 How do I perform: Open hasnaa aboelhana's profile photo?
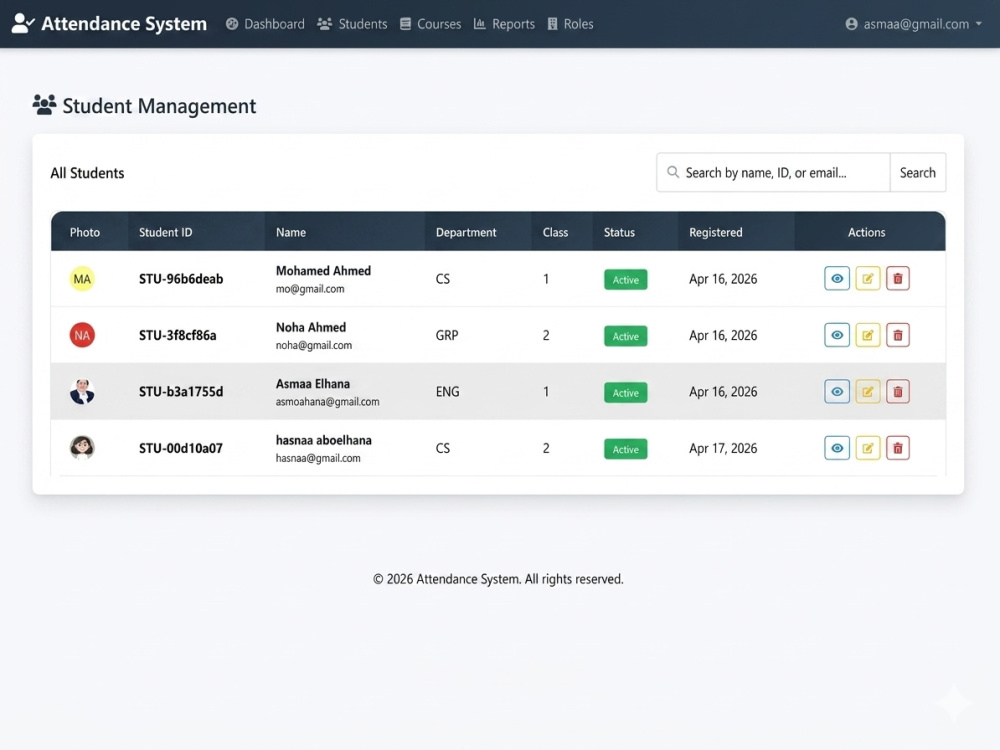click(x=82, y=448)
